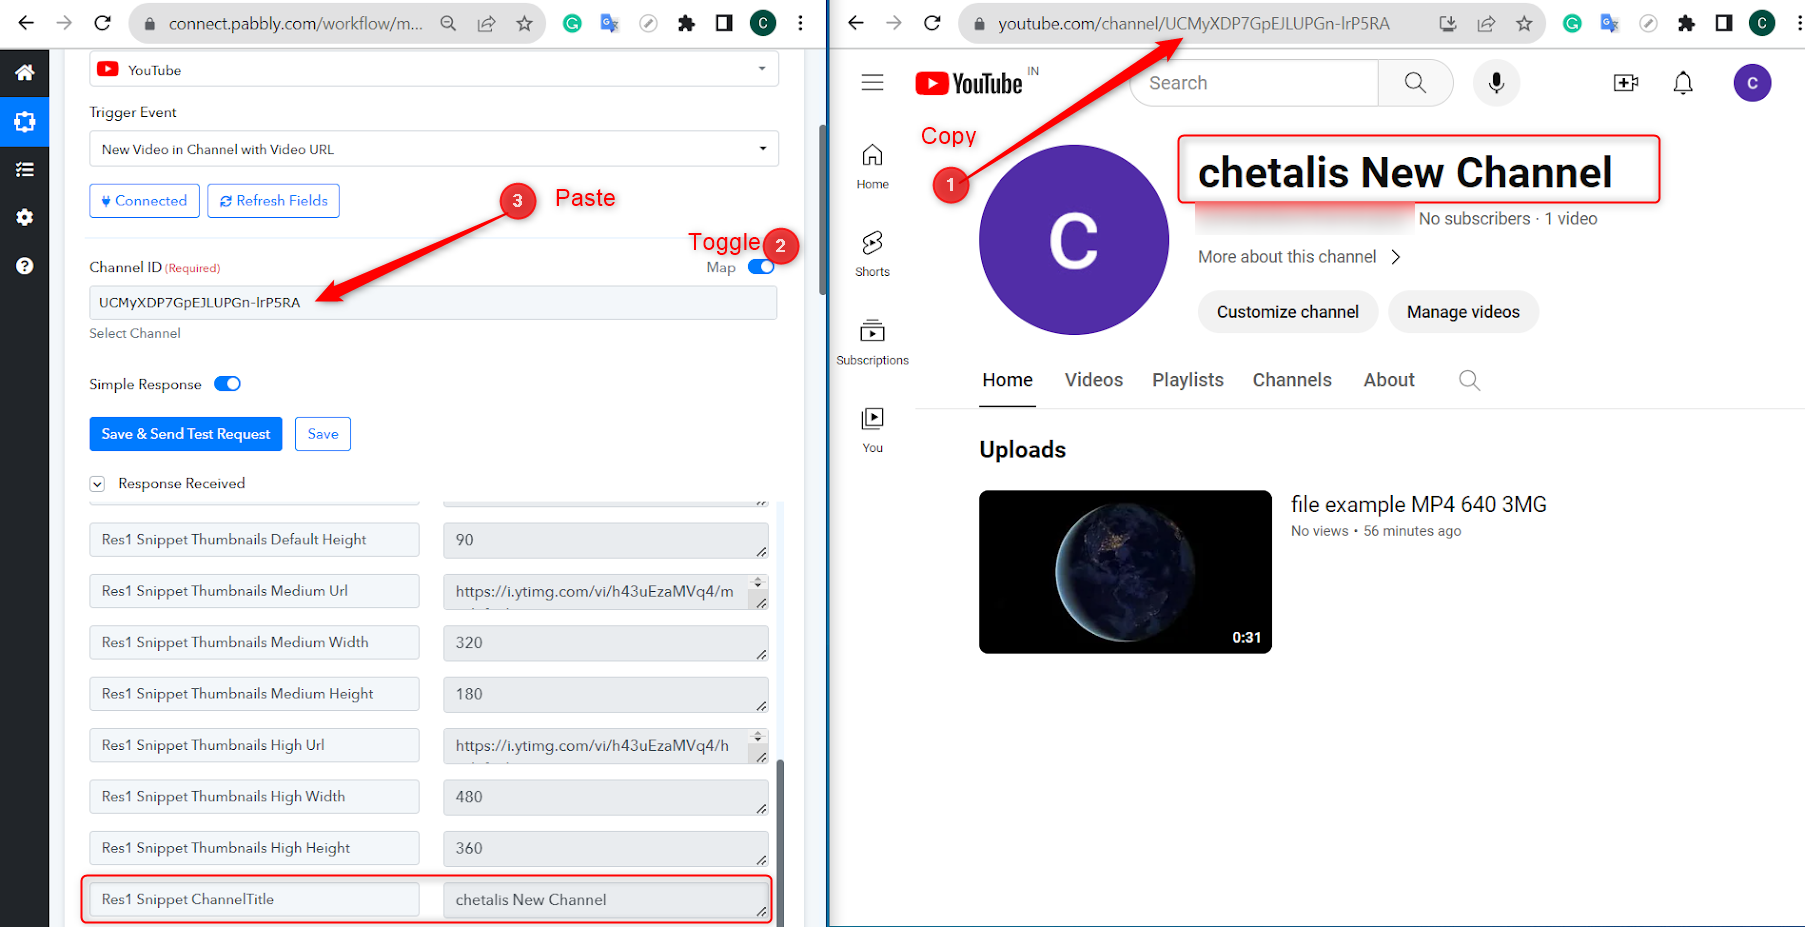Open help question mark in Pabbly sidebar
The width and height of the screenshot is (1805, 927).
(25, 265)
